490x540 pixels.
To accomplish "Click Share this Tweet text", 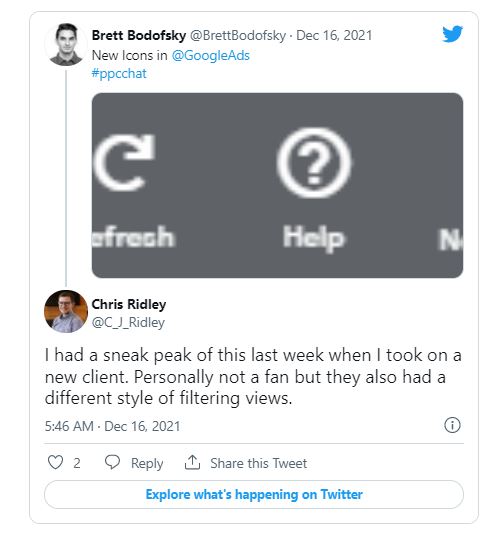I will pyautogui.click(x=259, y=463).
